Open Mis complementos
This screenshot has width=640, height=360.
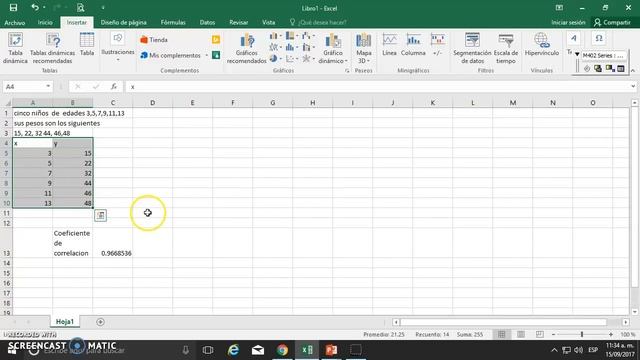[171, 55]
